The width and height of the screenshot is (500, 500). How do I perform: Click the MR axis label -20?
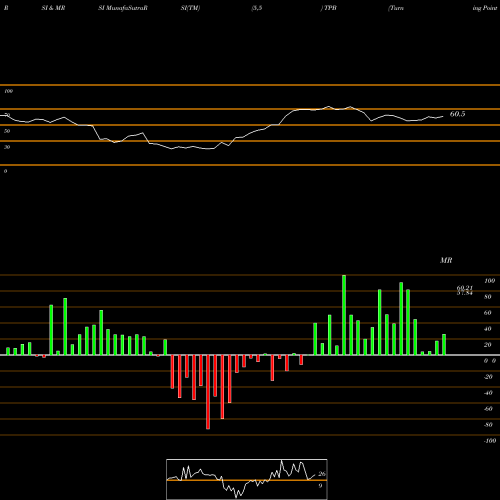click(x=488, y=377)
